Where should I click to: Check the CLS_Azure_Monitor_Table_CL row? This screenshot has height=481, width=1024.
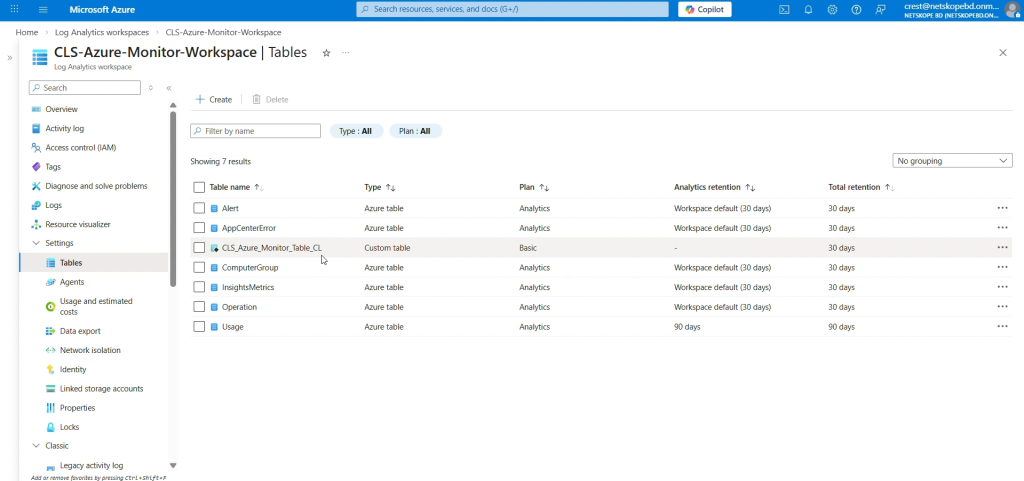[199, 247]
